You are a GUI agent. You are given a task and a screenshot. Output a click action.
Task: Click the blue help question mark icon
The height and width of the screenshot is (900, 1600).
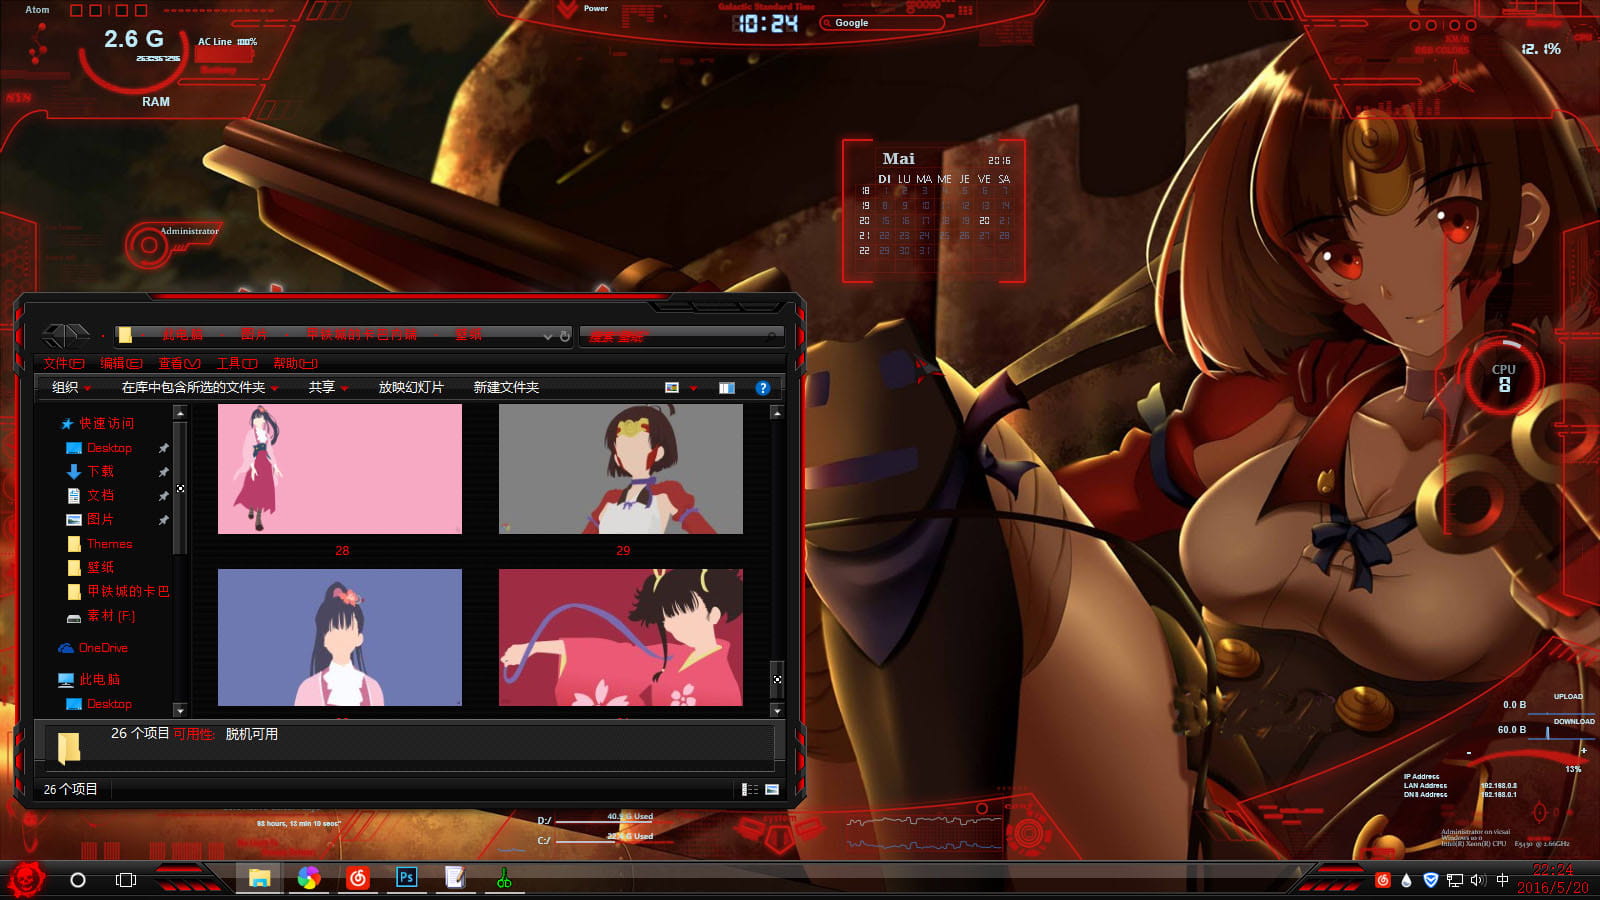(x=762, y=388)
